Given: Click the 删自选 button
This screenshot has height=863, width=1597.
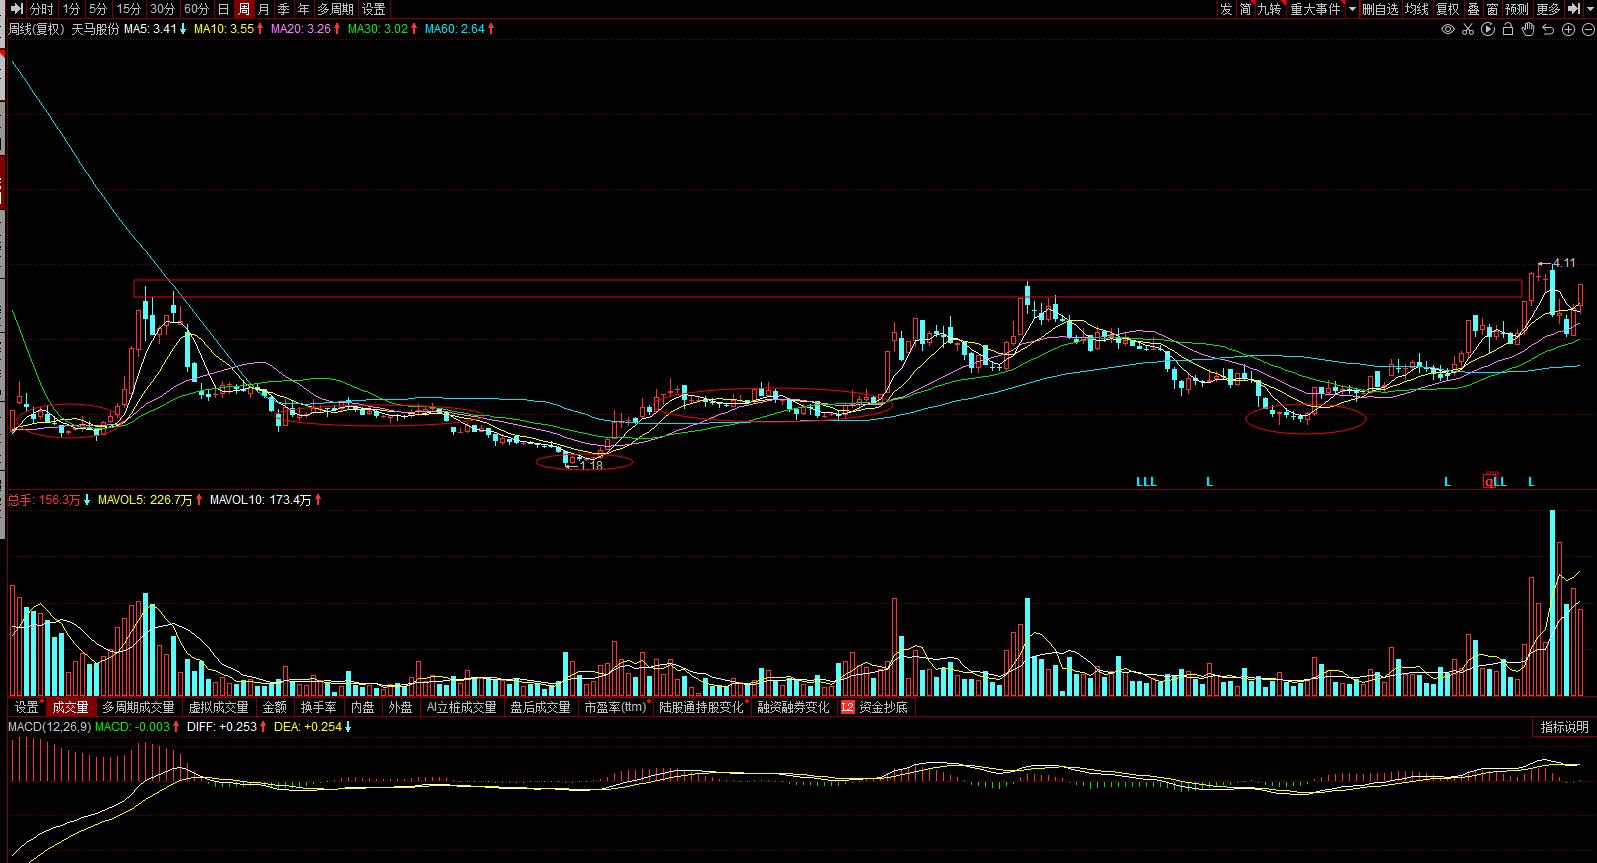Looking at the screenshot, I should pos(1380,9).
